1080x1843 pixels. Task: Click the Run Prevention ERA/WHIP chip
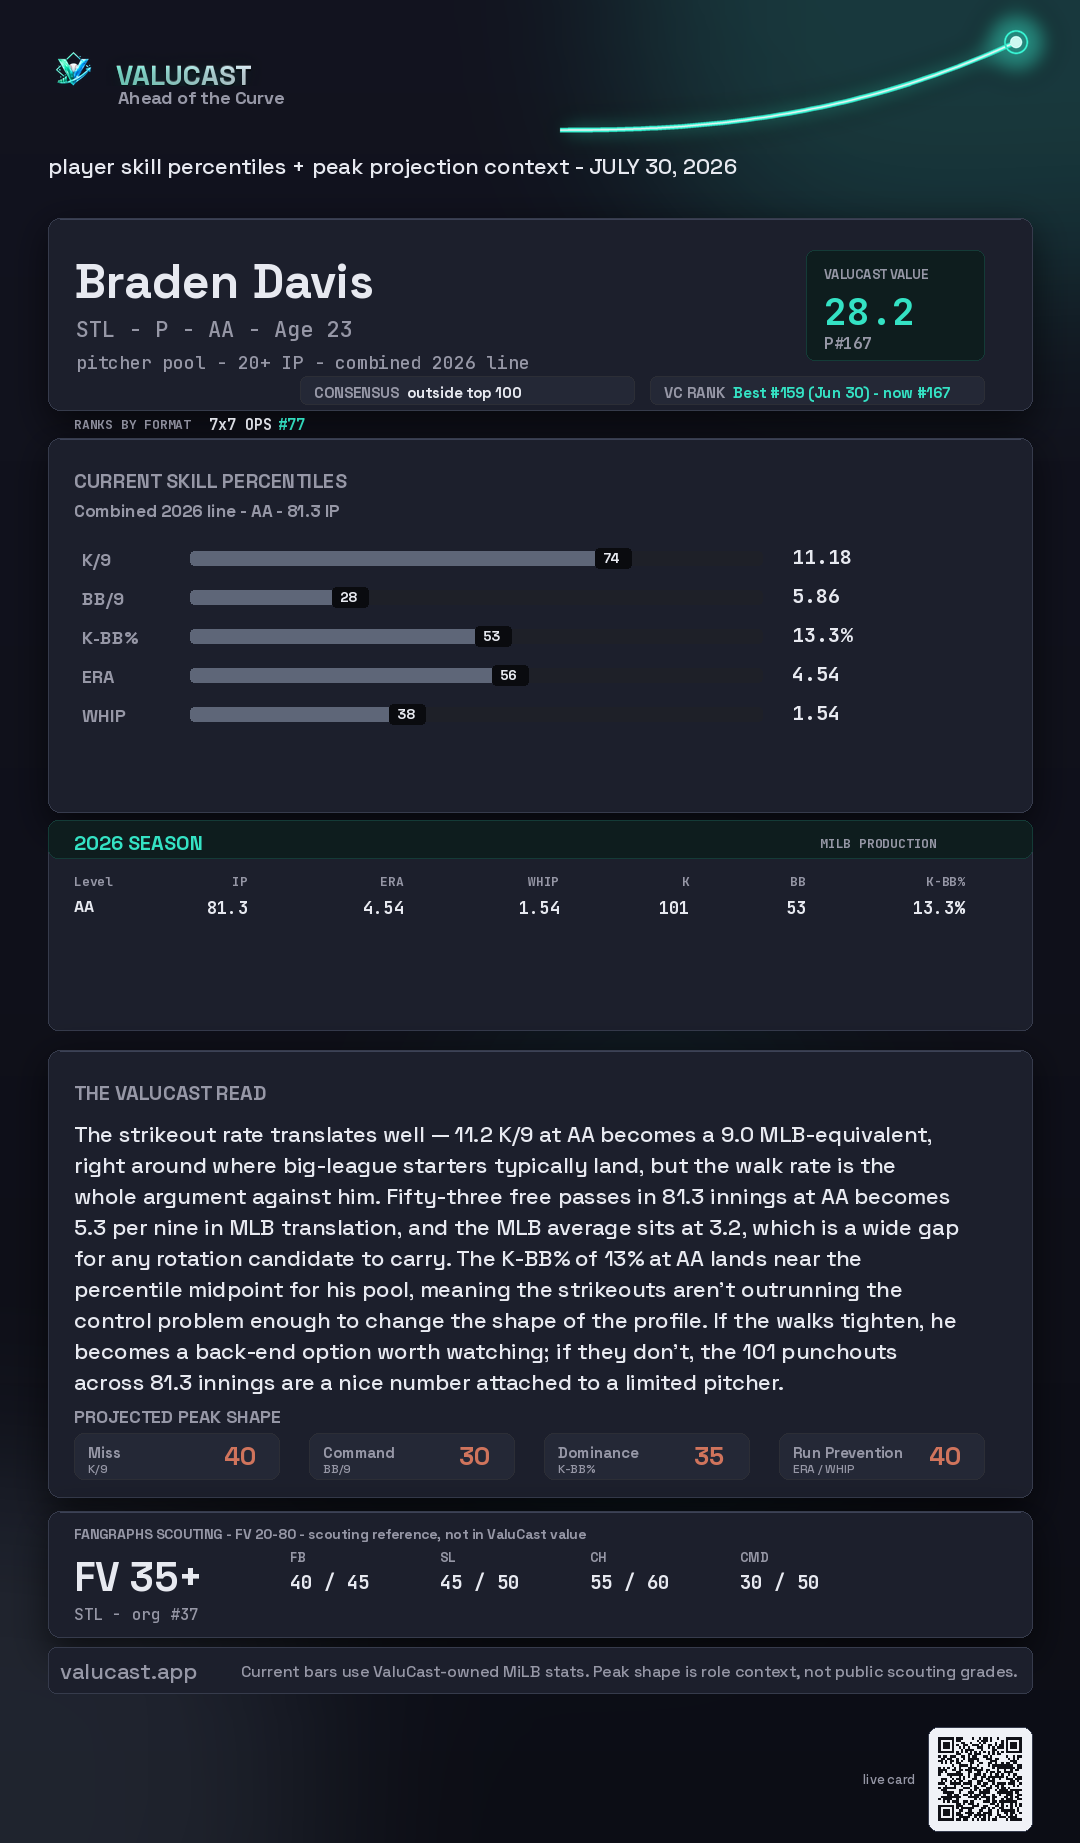882,1457
